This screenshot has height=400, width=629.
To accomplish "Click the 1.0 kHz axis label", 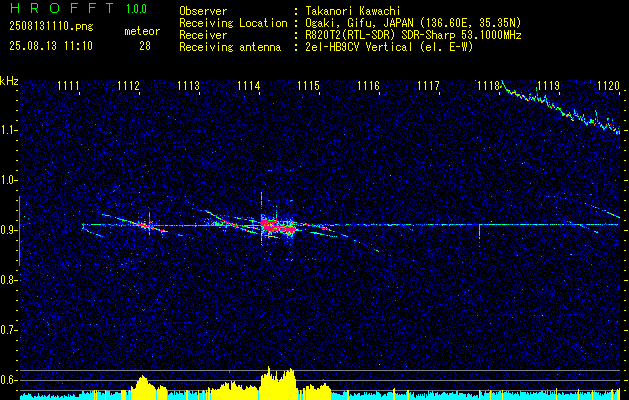I will [7, 180].
